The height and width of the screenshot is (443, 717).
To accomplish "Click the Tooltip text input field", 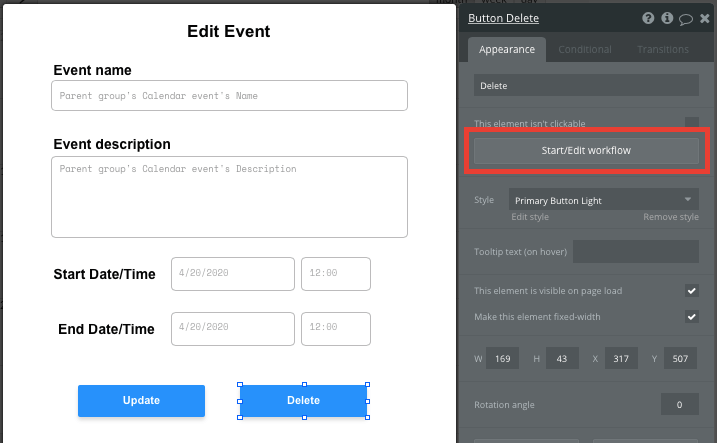I will tap(636, 251).
